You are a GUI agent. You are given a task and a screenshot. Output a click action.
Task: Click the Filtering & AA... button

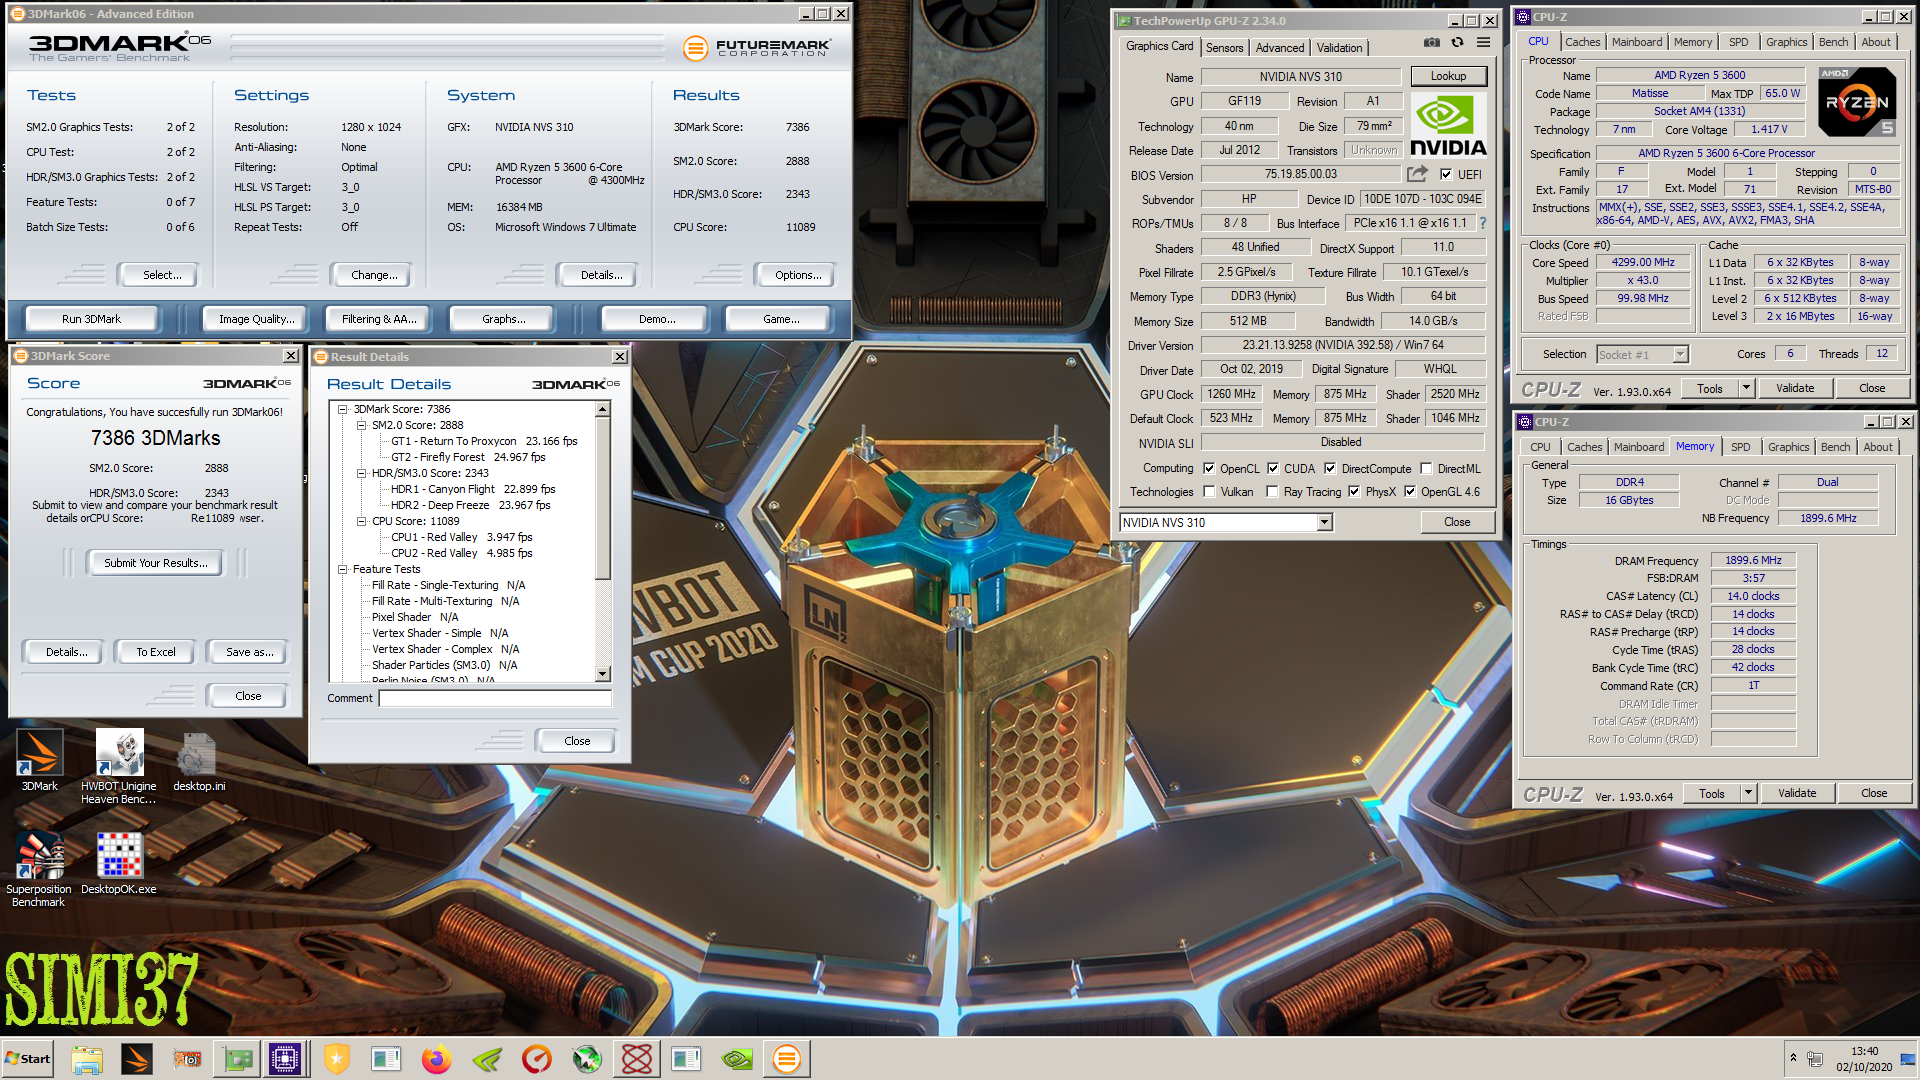click(x=379, y=319)
